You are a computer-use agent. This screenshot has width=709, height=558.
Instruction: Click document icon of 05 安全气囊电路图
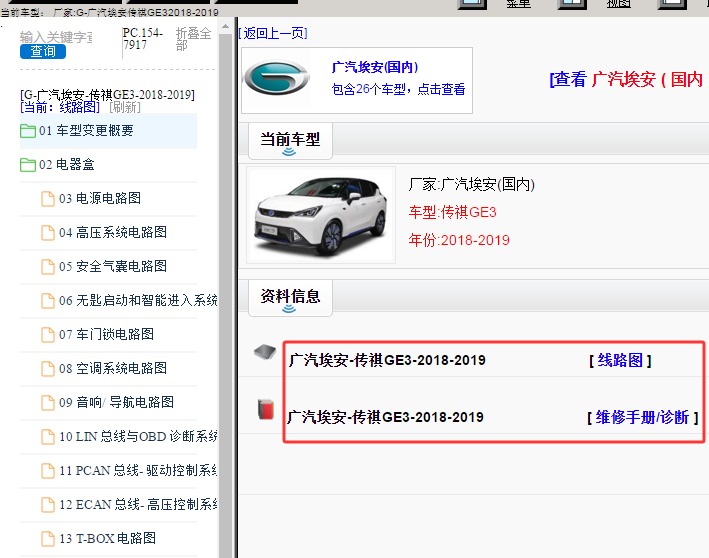click(48, 267)
